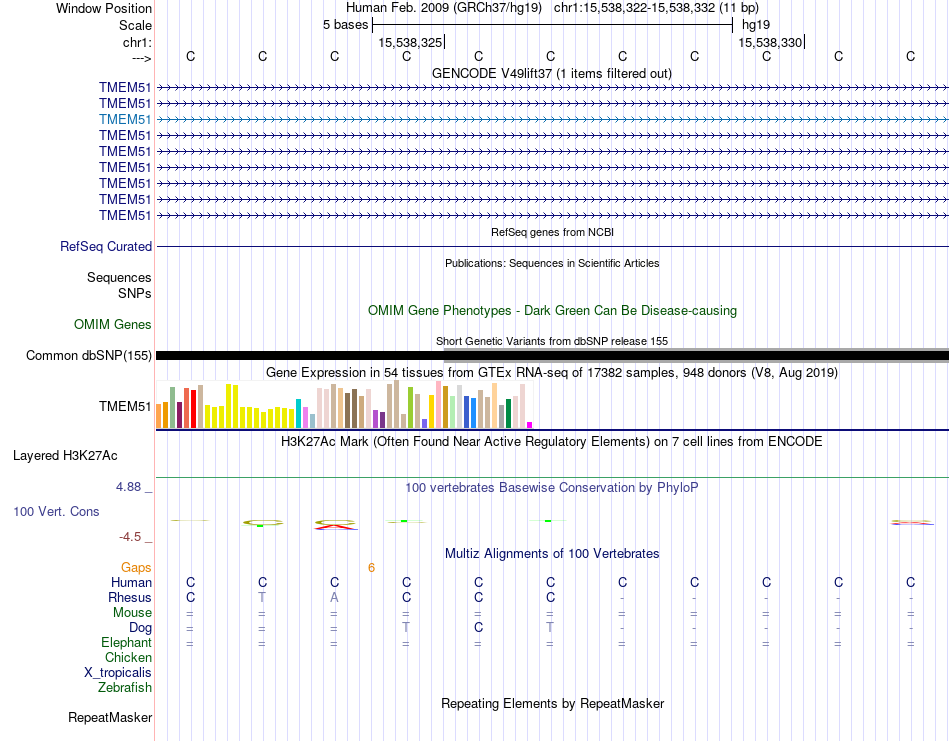This screenshot has width=950, height=741.
Task: Click the Sequences track label
Action: tap(119, 277)
